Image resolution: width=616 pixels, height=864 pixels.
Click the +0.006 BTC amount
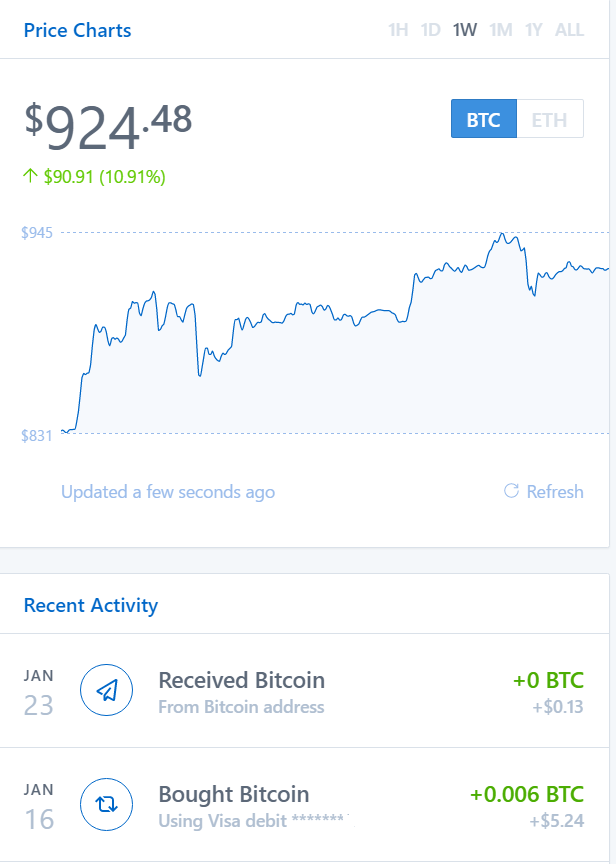[x=526, y=795]
